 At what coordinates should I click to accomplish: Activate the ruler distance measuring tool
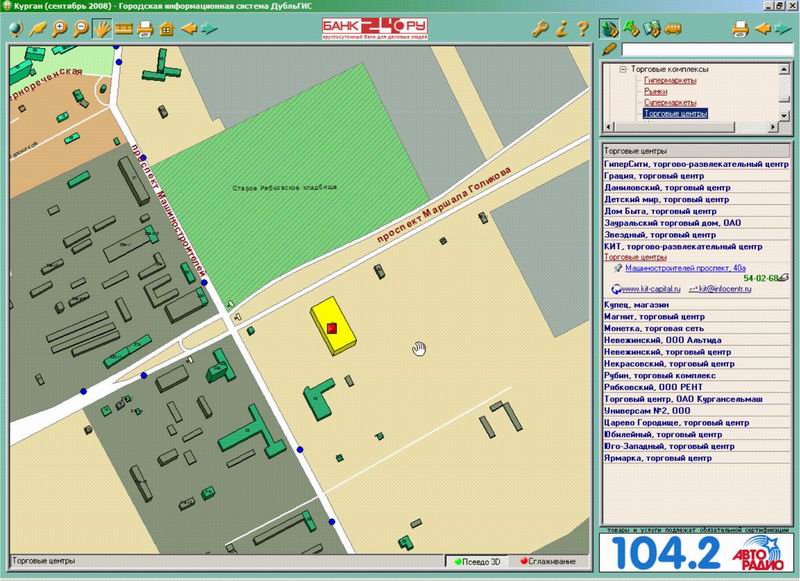(124, 27)
